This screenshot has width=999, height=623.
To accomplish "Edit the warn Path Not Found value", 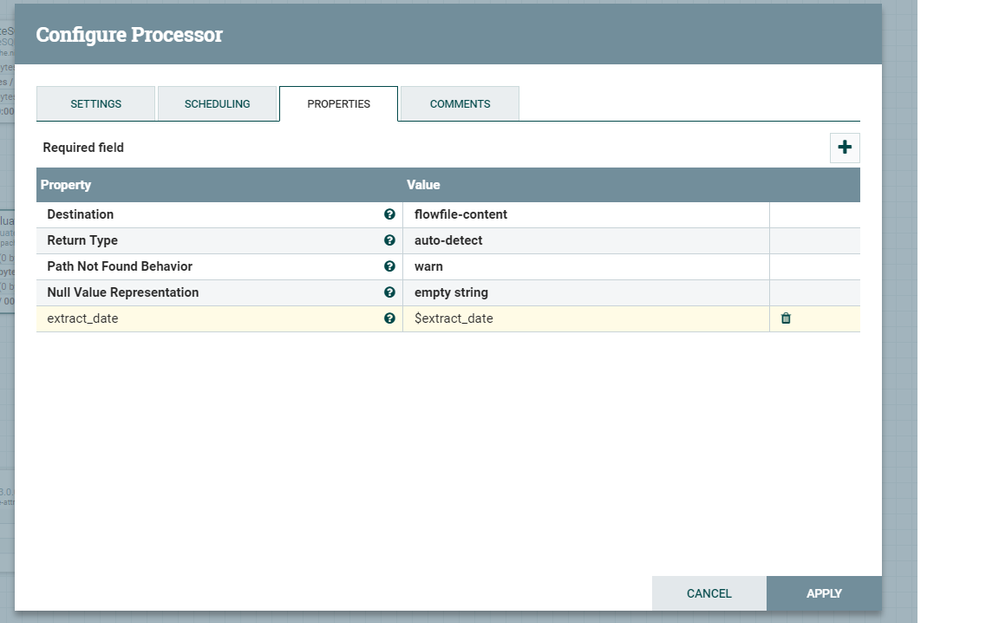I will pyautogui.click(x=586, y=266).
